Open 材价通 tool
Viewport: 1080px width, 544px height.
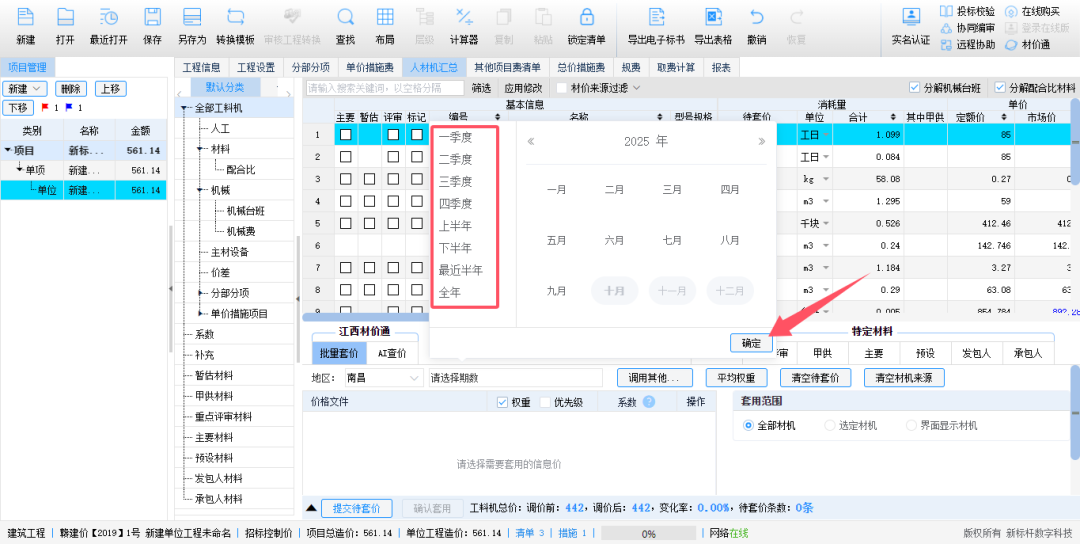[x=1028, y=45]
